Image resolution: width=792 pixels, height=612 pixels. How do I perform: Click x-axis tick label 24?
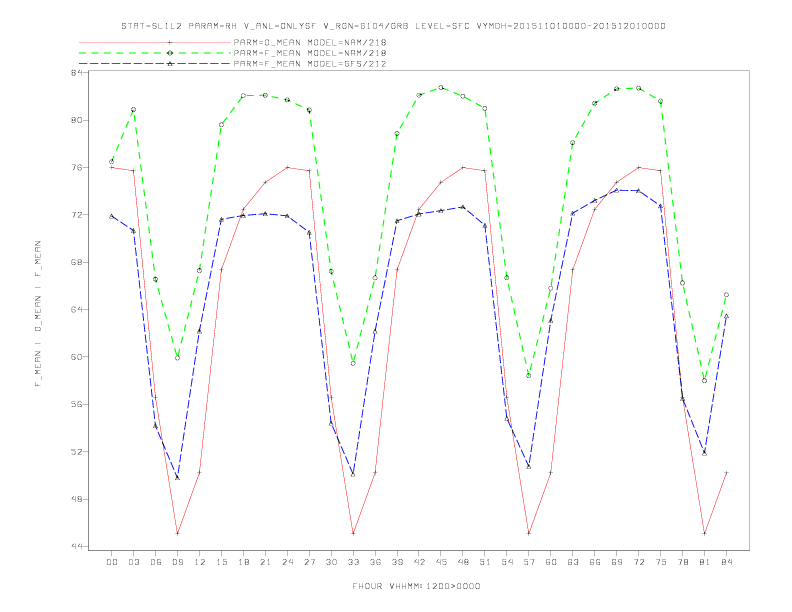point(287,562)
